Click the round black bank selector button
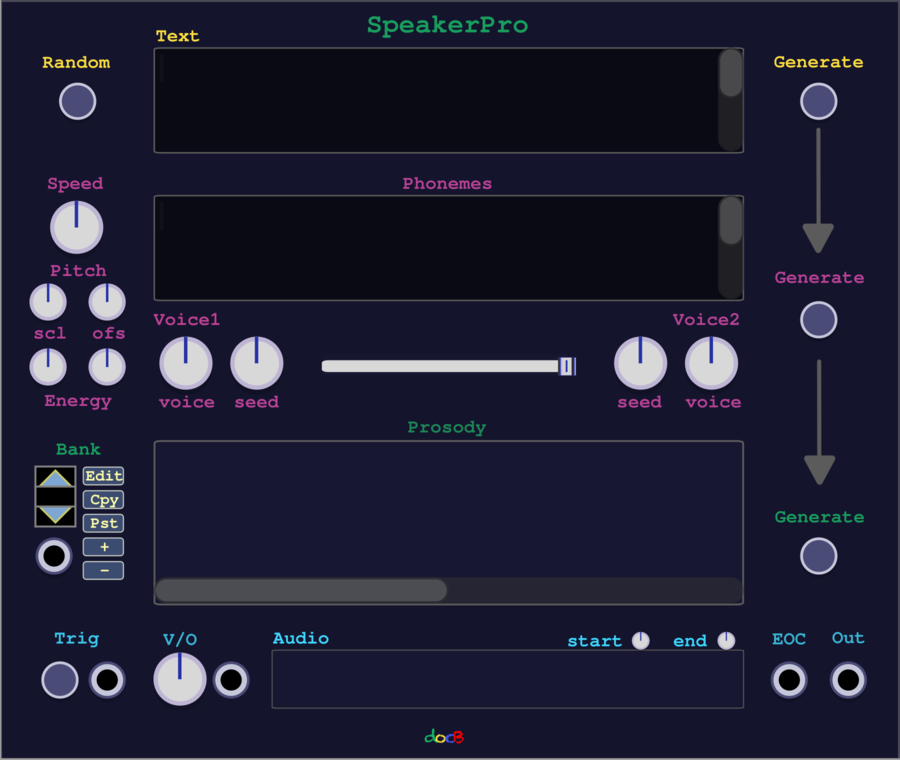900x760 pixels. pyautogui.click(x=54, y=555)
